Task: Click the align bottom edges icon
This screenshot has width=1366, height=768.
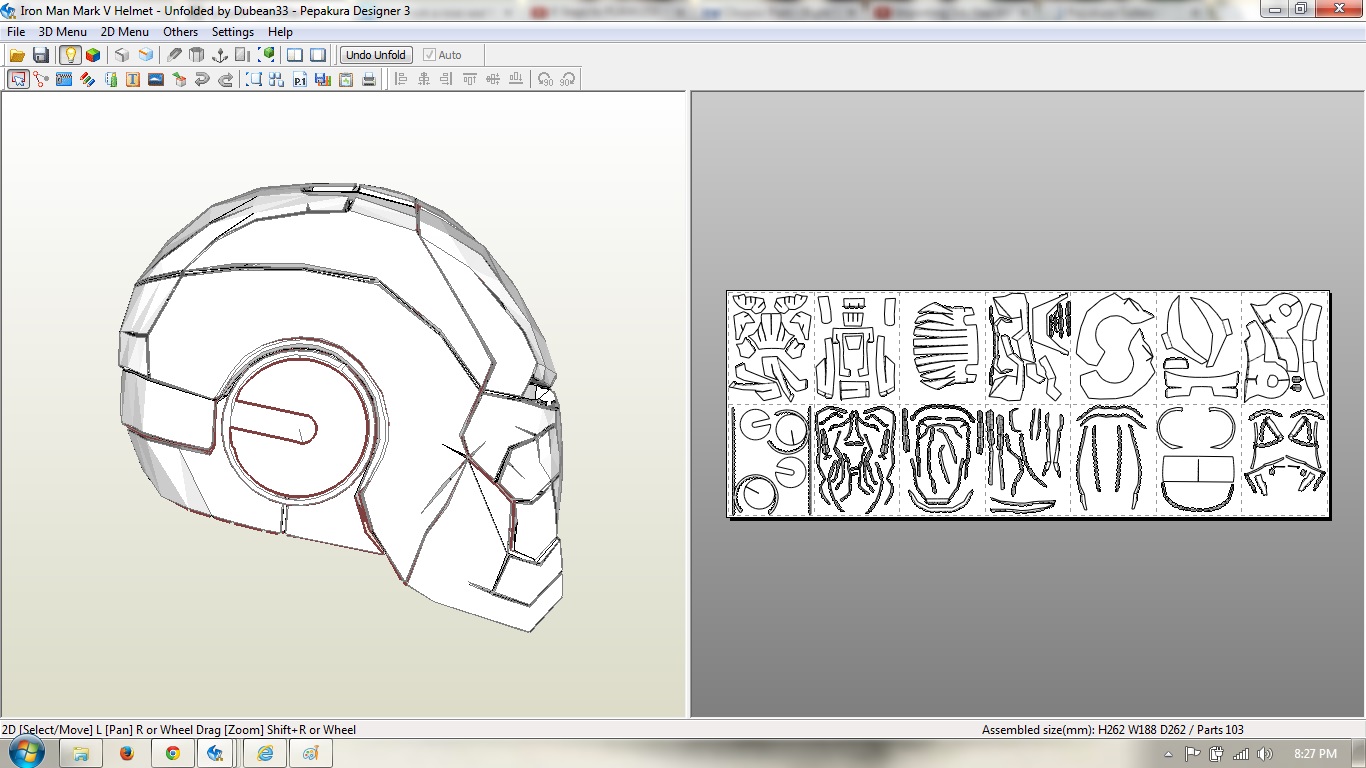Action: pyautogui.click(x=516, y=79)
